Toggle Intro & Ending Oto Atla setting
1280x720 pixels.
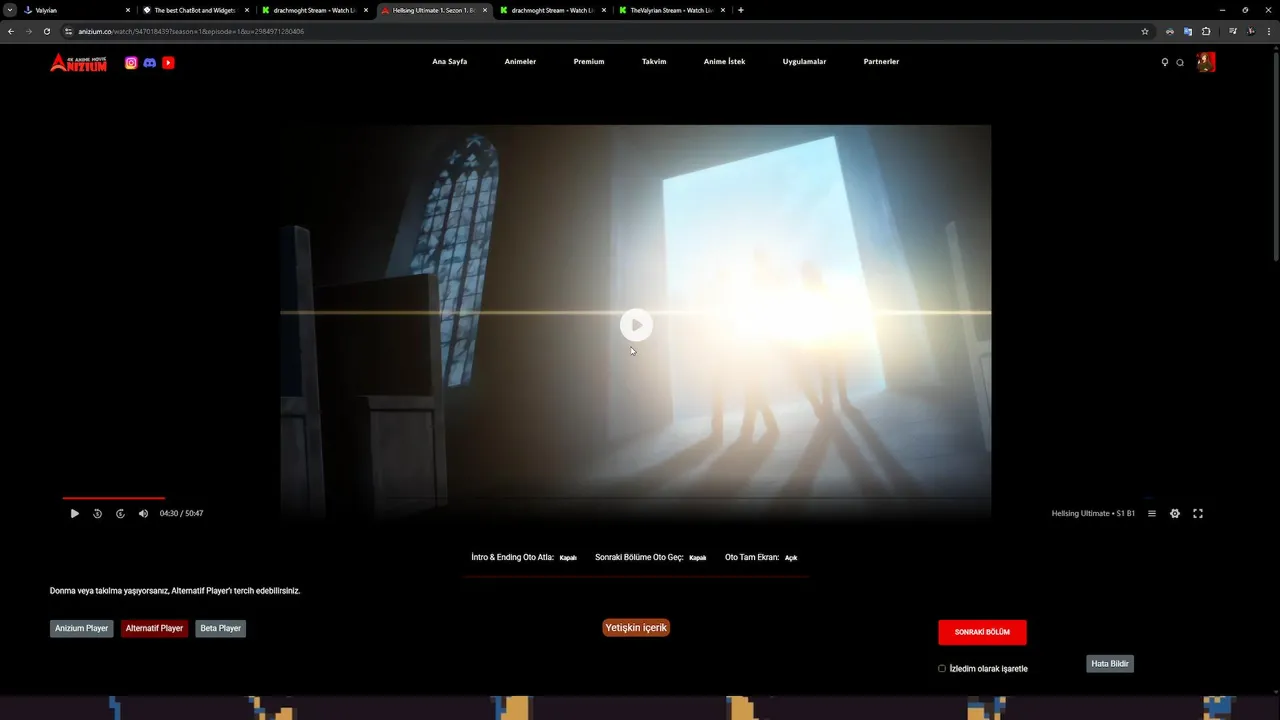coord(568,558)
